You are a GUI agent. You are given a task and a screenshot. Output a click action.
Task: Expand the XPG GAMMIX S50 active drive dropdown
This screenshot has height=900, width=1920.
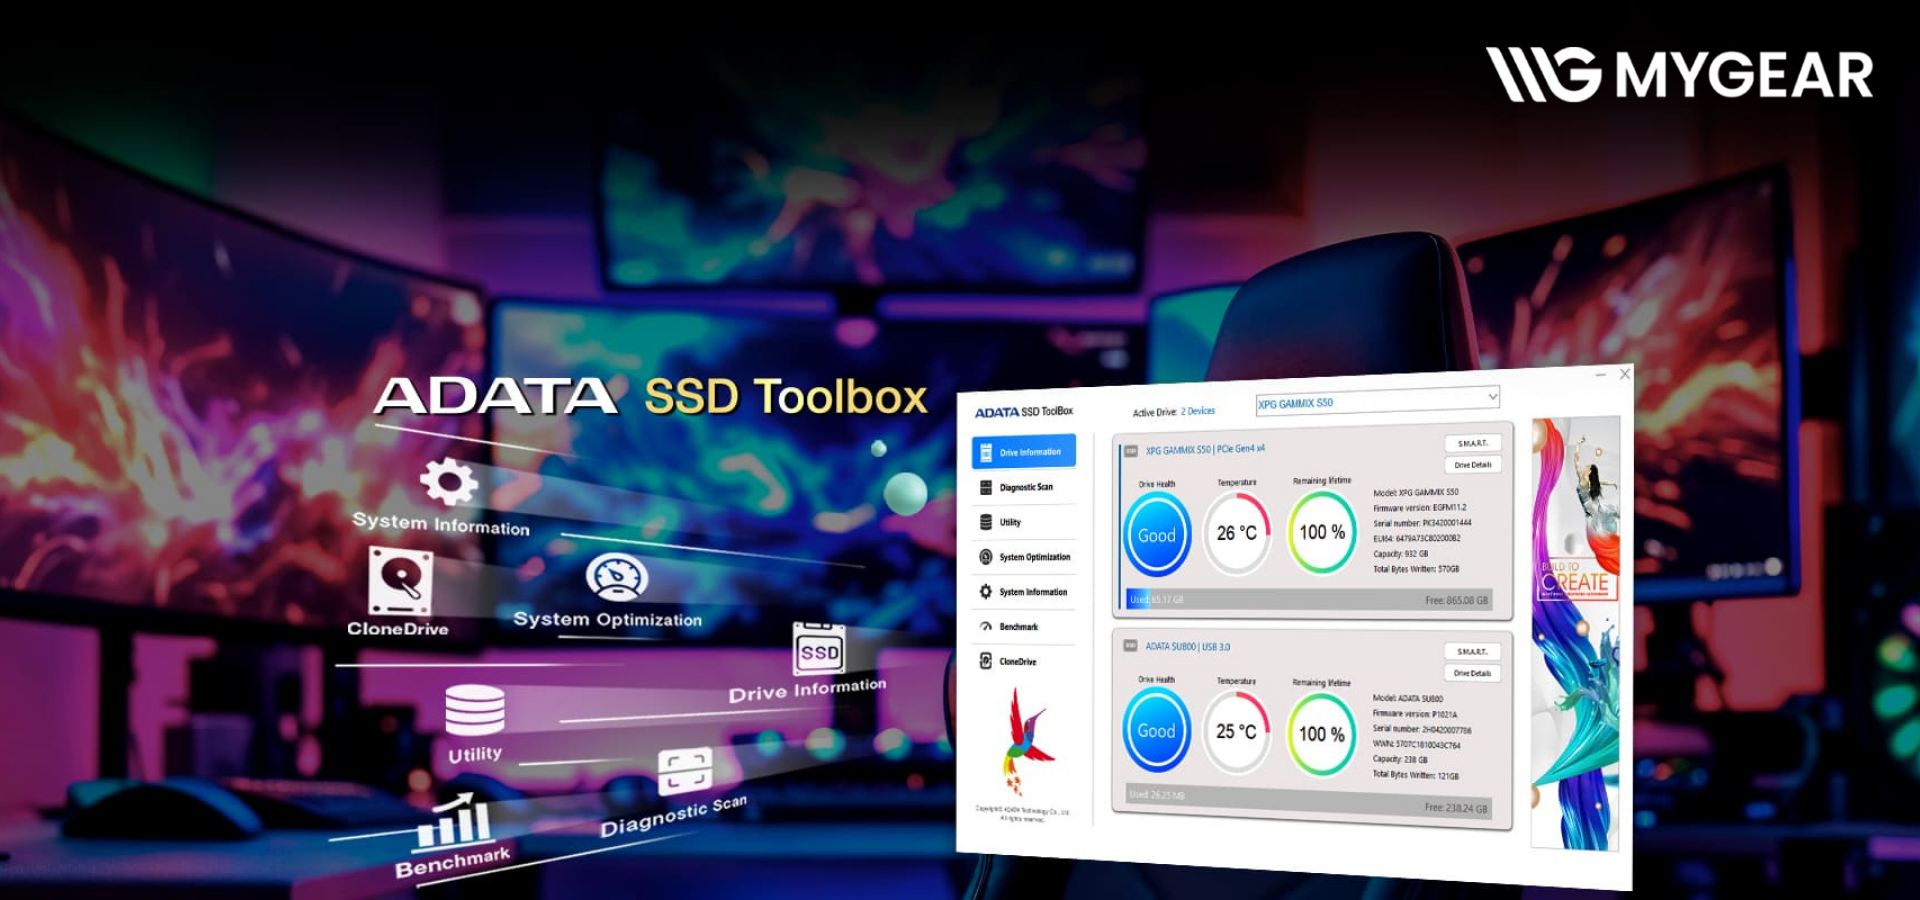click(x=1491, y=397)
